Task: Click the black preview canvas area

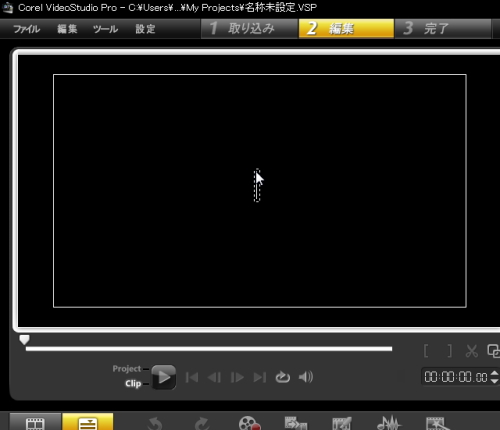Action: click(260, 191)
